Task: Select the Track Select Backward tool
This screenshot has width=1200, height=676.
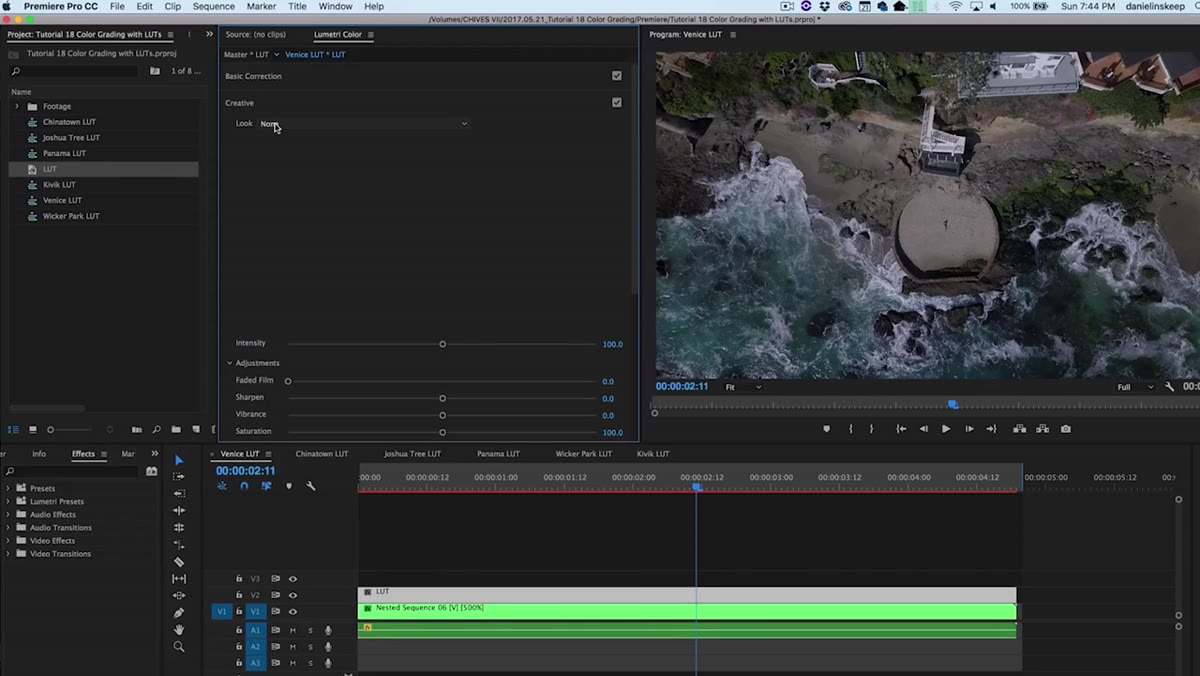Action: (x=179, y=494)
